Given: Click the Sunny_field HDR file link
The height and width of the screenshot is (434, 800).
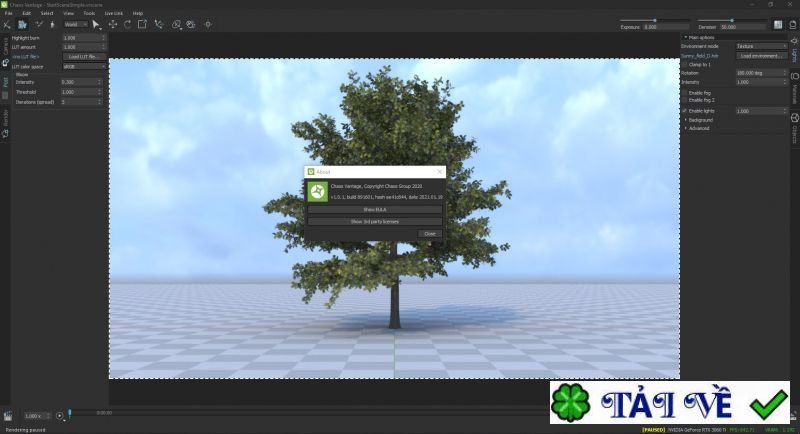Looking at the screenshot, I should [x=699, y=56].
